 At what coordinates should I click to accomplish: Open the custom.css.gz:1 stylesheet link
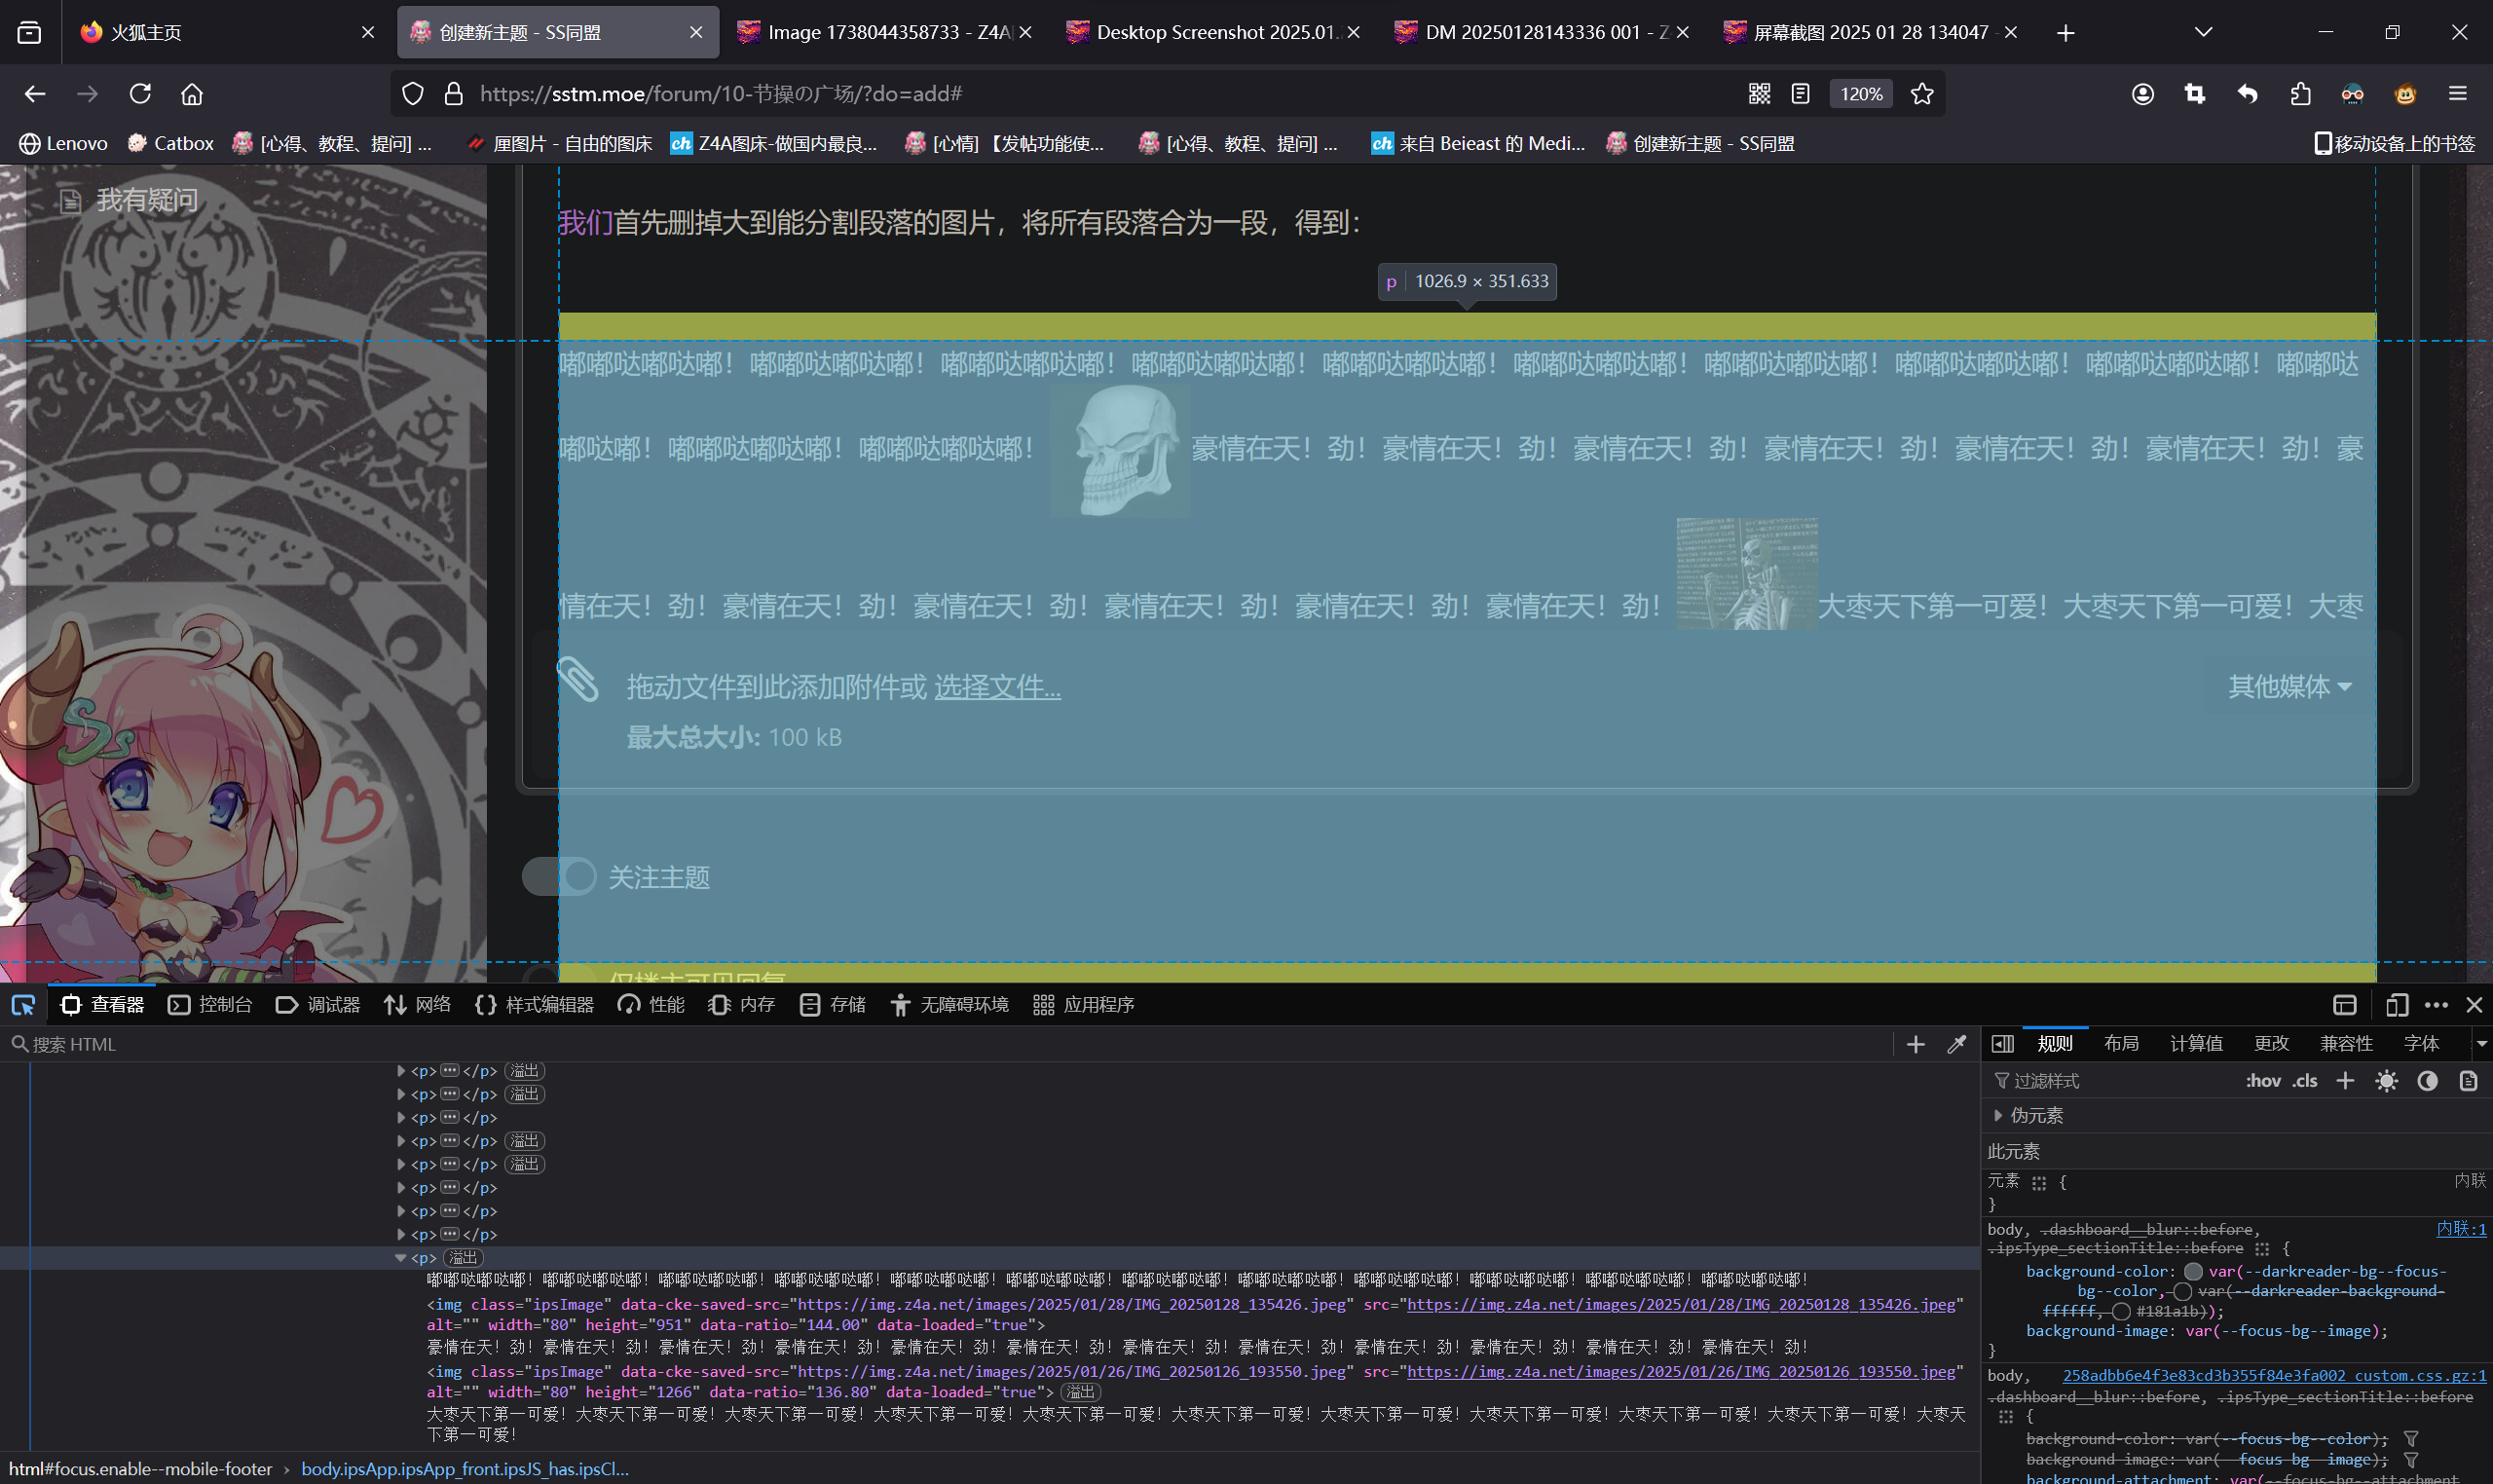2274,1375
